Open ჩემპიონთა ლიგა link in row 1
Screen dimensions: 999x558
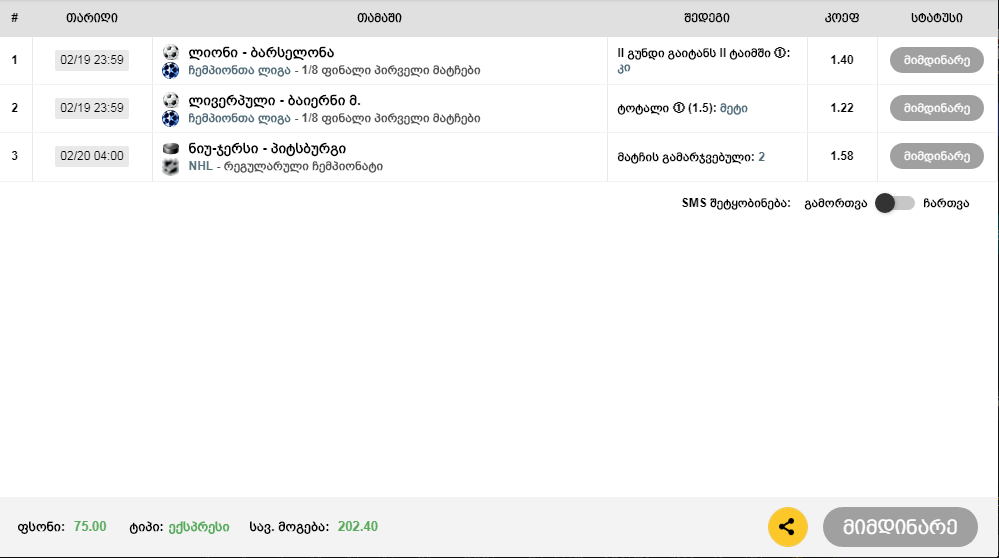click(240, 71)
